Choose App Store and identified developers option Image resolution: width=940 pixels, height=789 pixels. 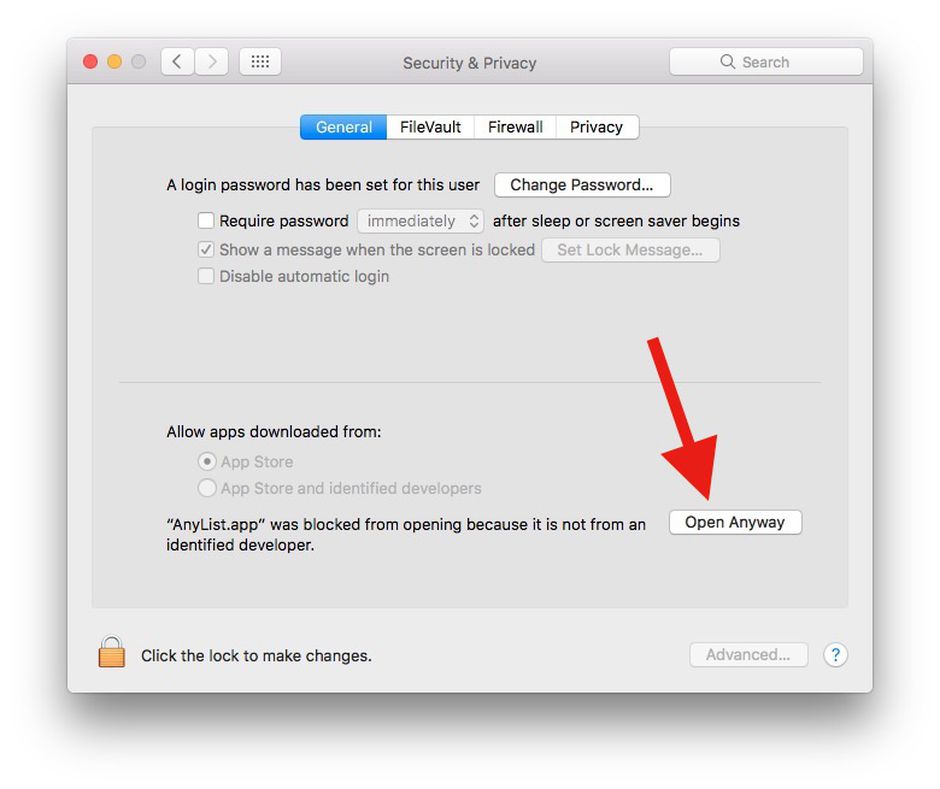(x=207, y=488)
